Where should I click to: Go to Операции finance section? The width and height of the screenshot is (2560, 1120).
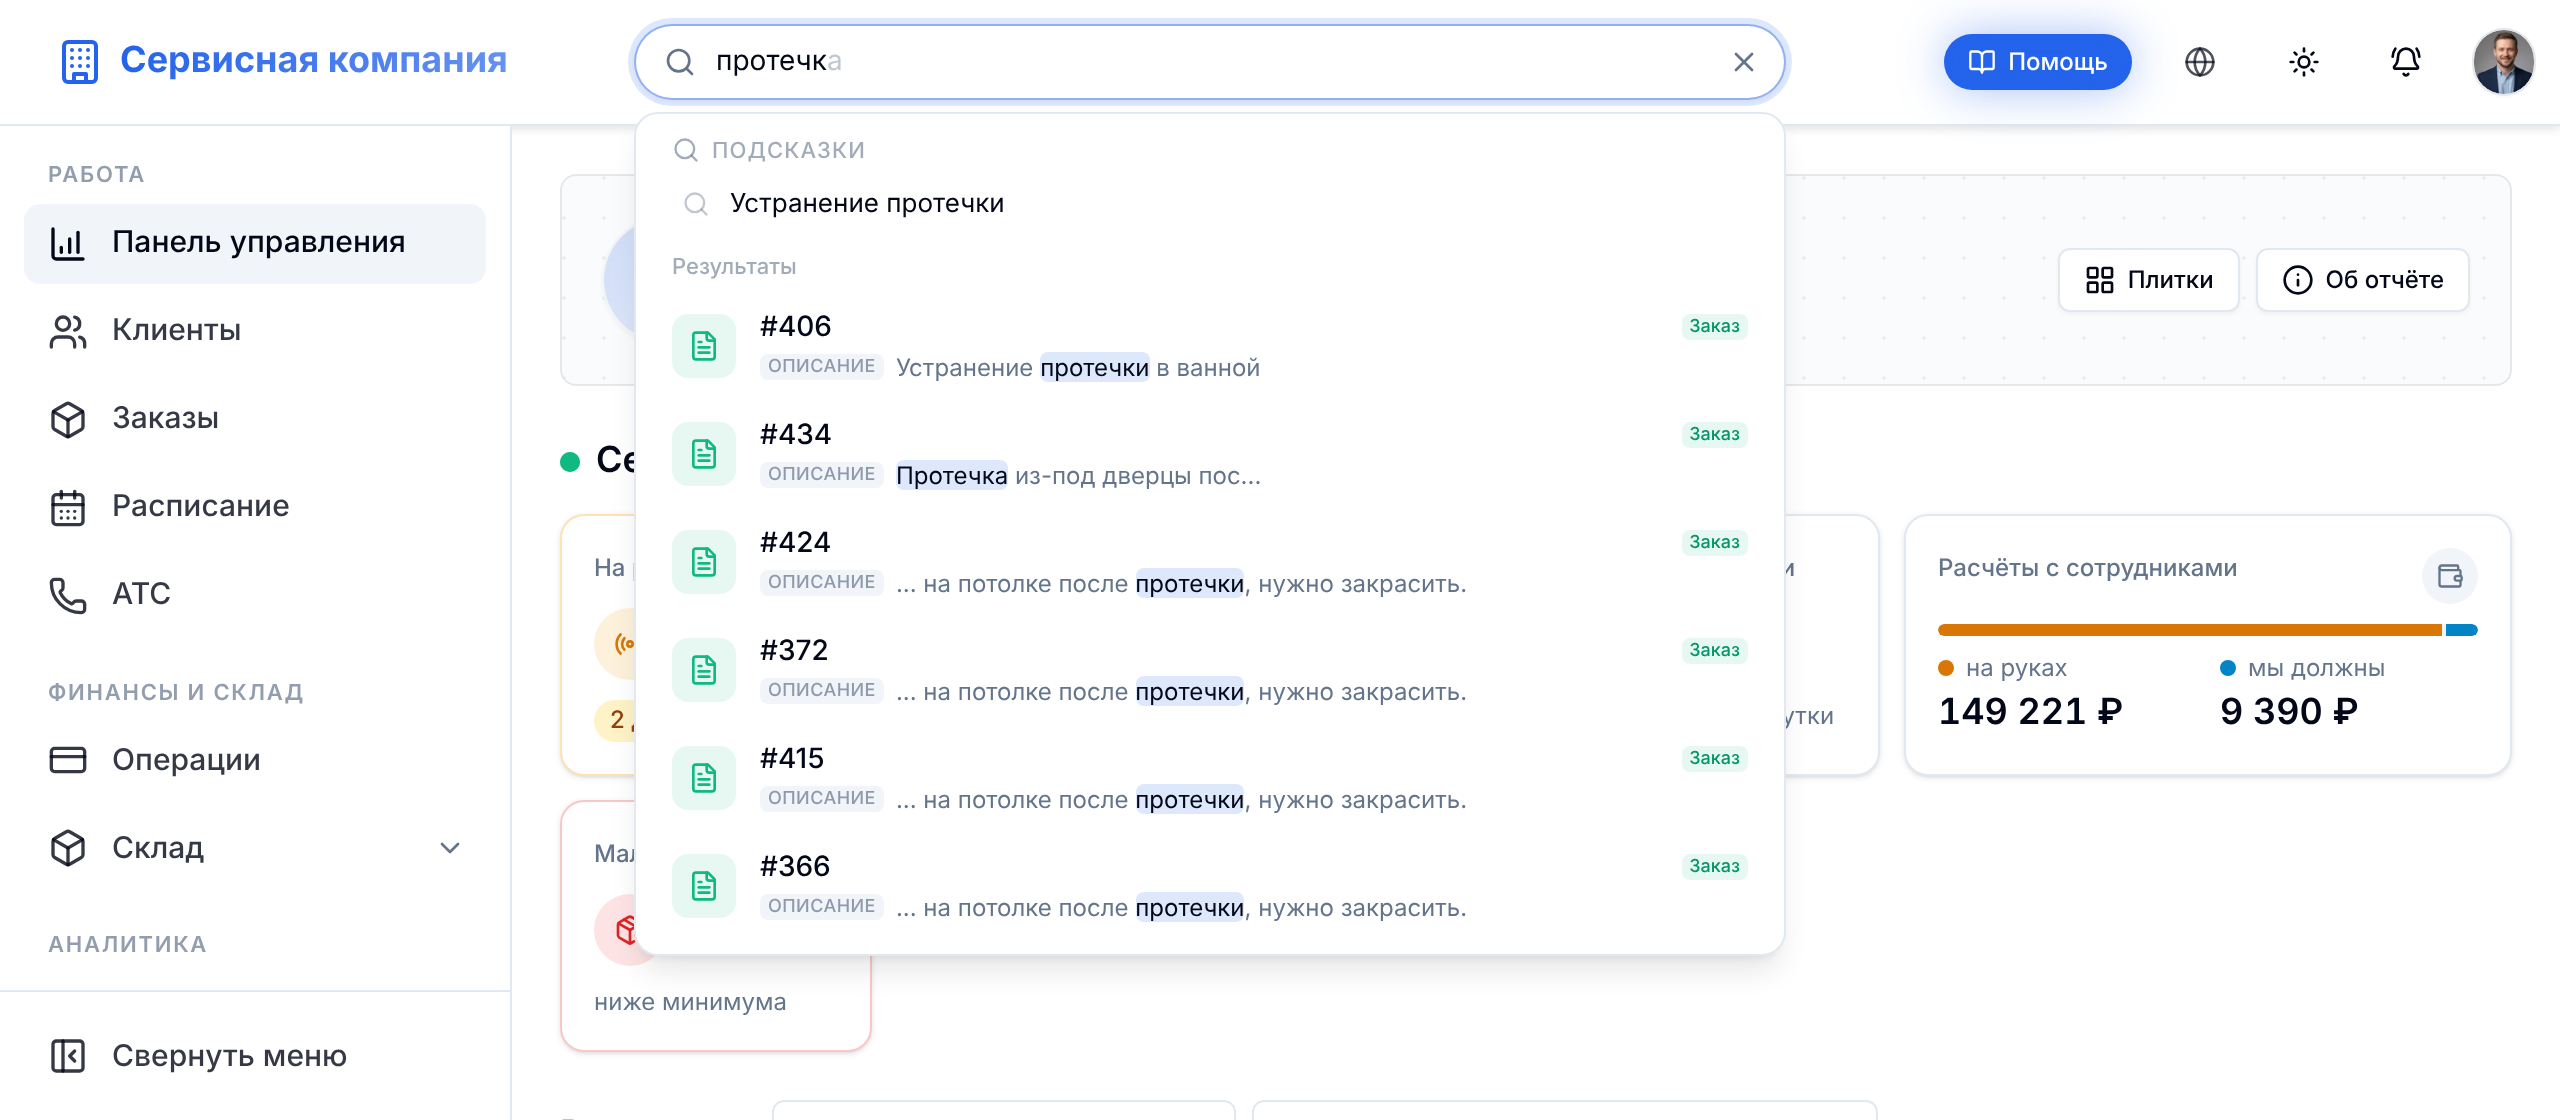(255, 761)
